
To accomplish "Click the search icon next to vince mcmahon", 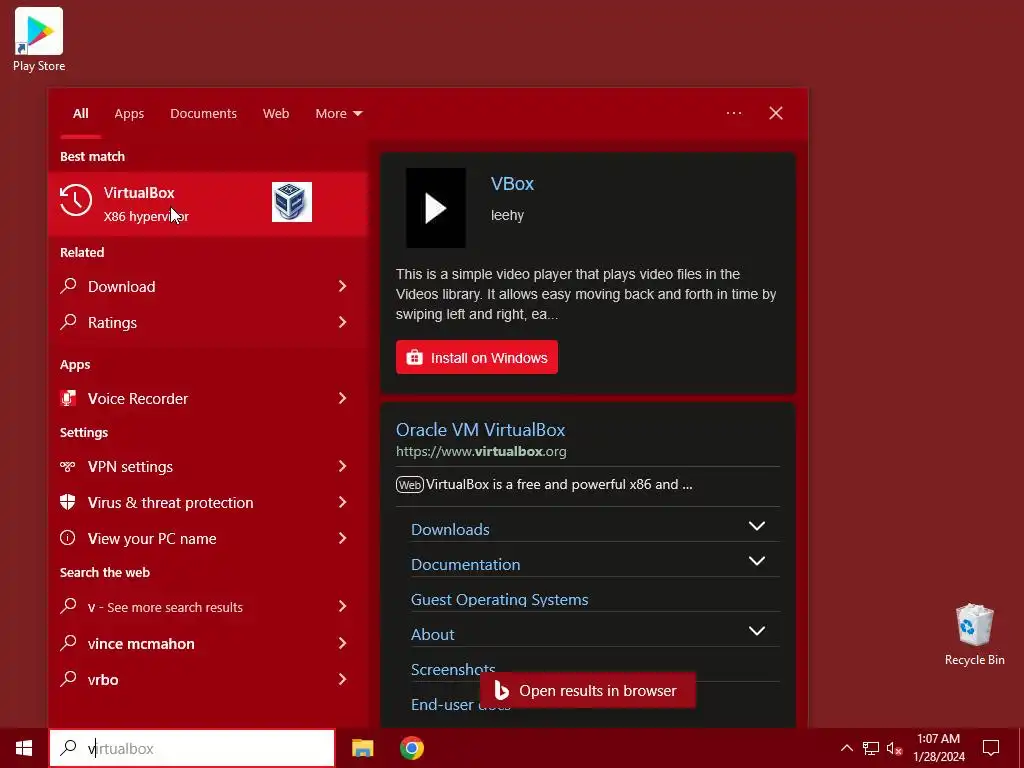I will [x=68, y=643].
